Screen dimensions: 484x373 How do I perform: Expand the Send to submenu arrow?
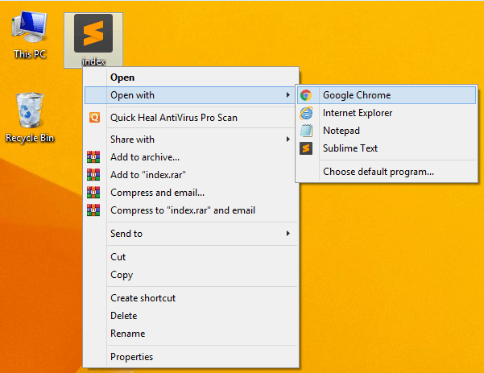pos(288,233)
